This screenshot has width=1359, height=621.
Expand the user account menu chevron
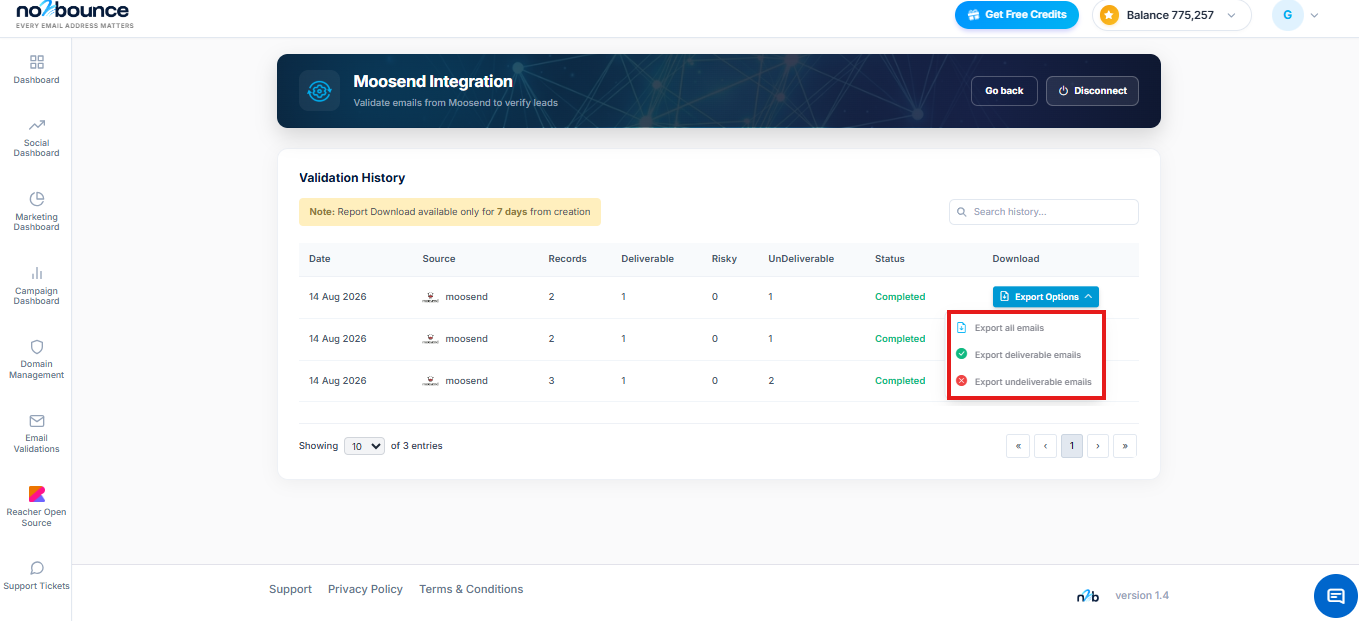(1314, 15)
